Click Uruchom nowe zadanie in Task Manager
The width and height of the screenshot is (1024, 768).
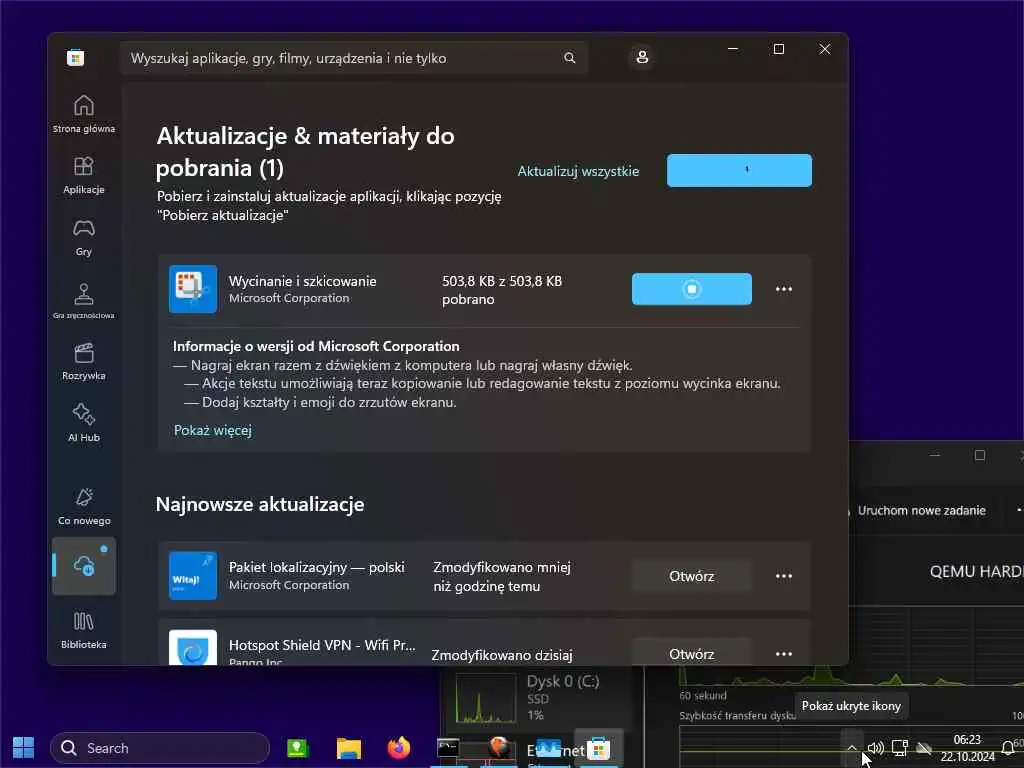[921, 511]
